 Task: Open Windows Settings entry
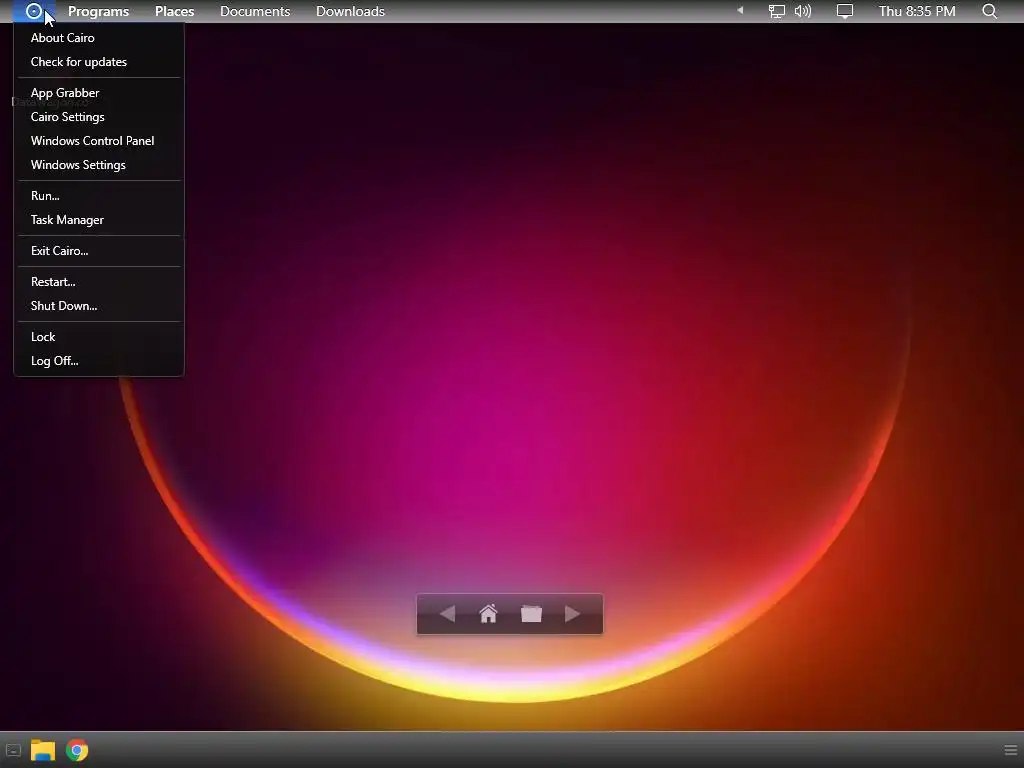coord(99,165)
